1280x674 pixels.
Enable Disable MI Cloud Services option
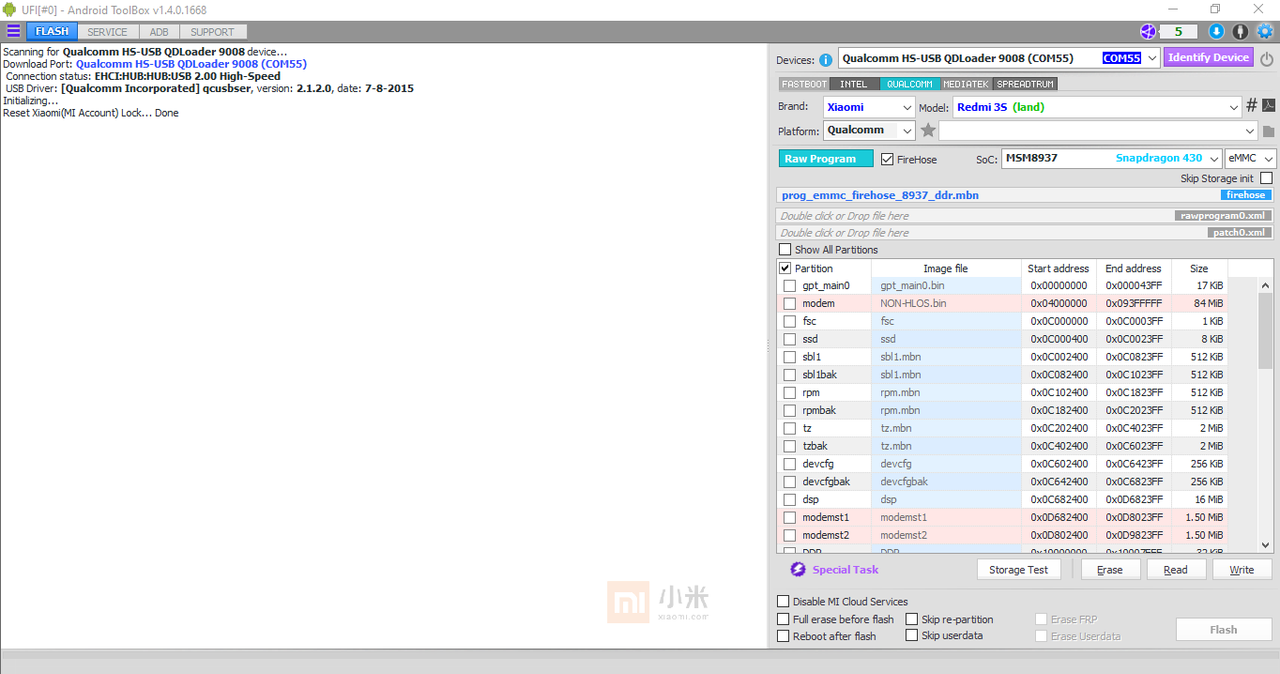point(784,602)
